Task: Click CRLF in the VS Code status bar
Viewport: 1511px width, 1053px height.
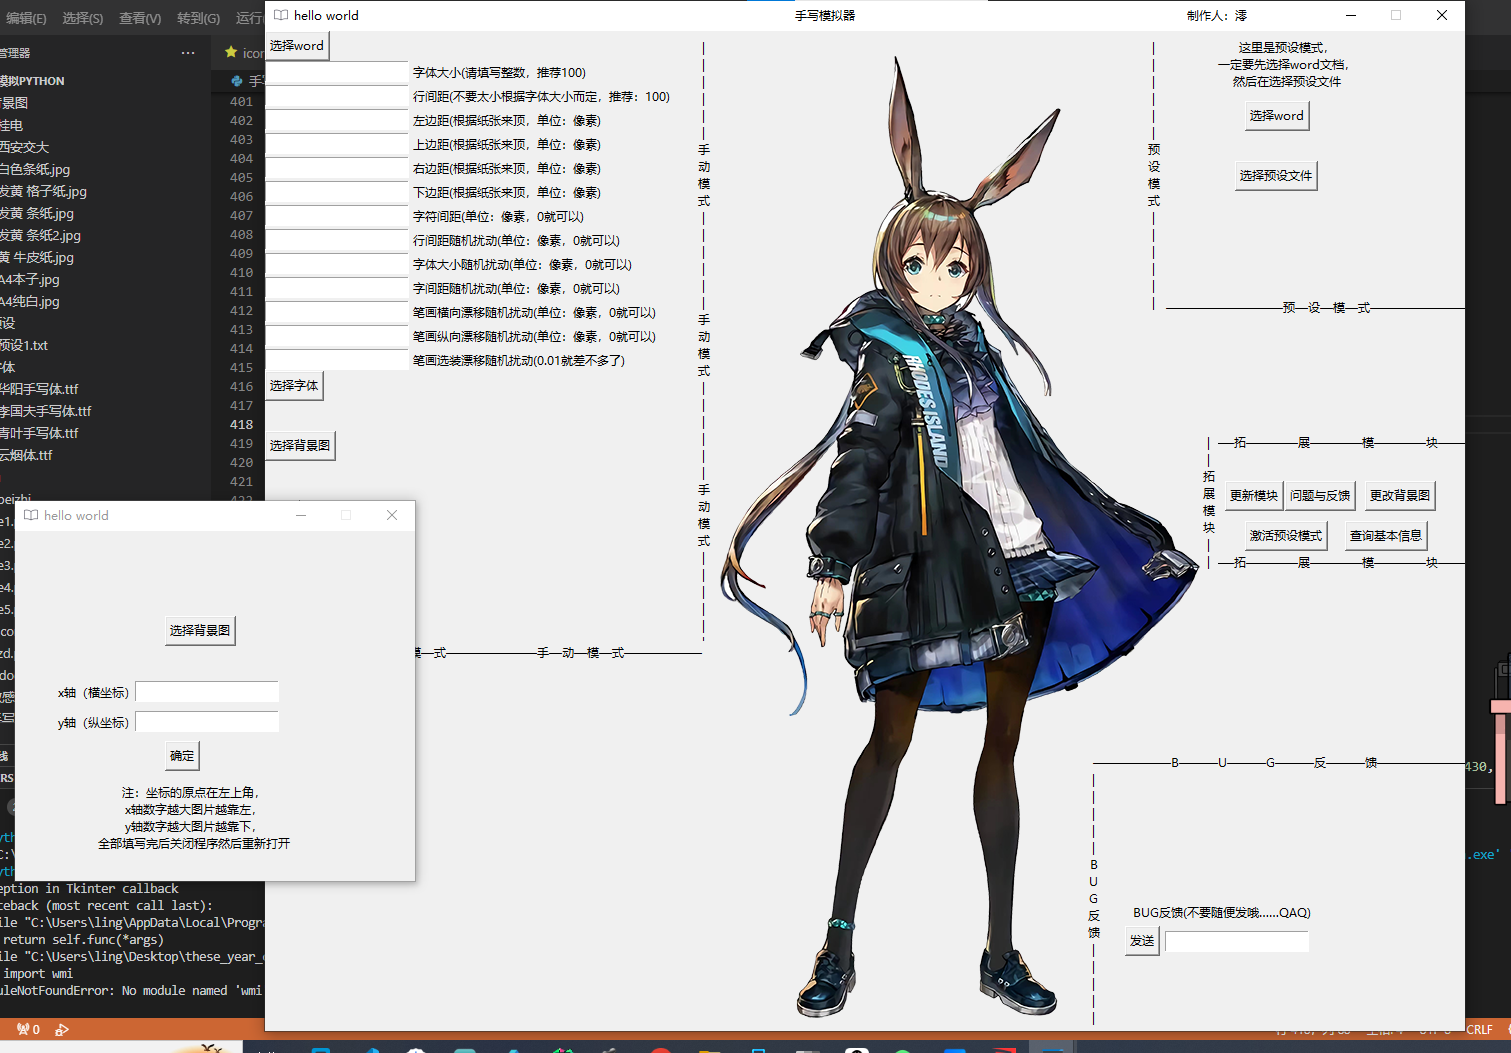Action: click(1479, 1029)
